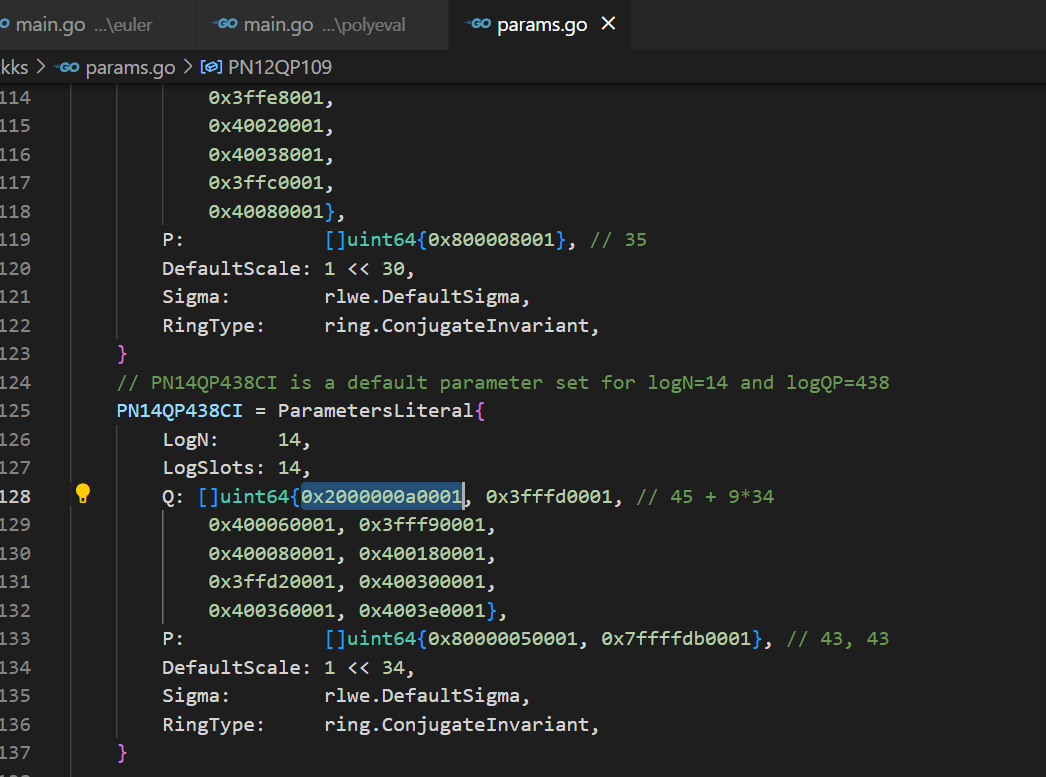Click 0x400180001 on line 130
The image size is (1046, 777).
(422, 554)
